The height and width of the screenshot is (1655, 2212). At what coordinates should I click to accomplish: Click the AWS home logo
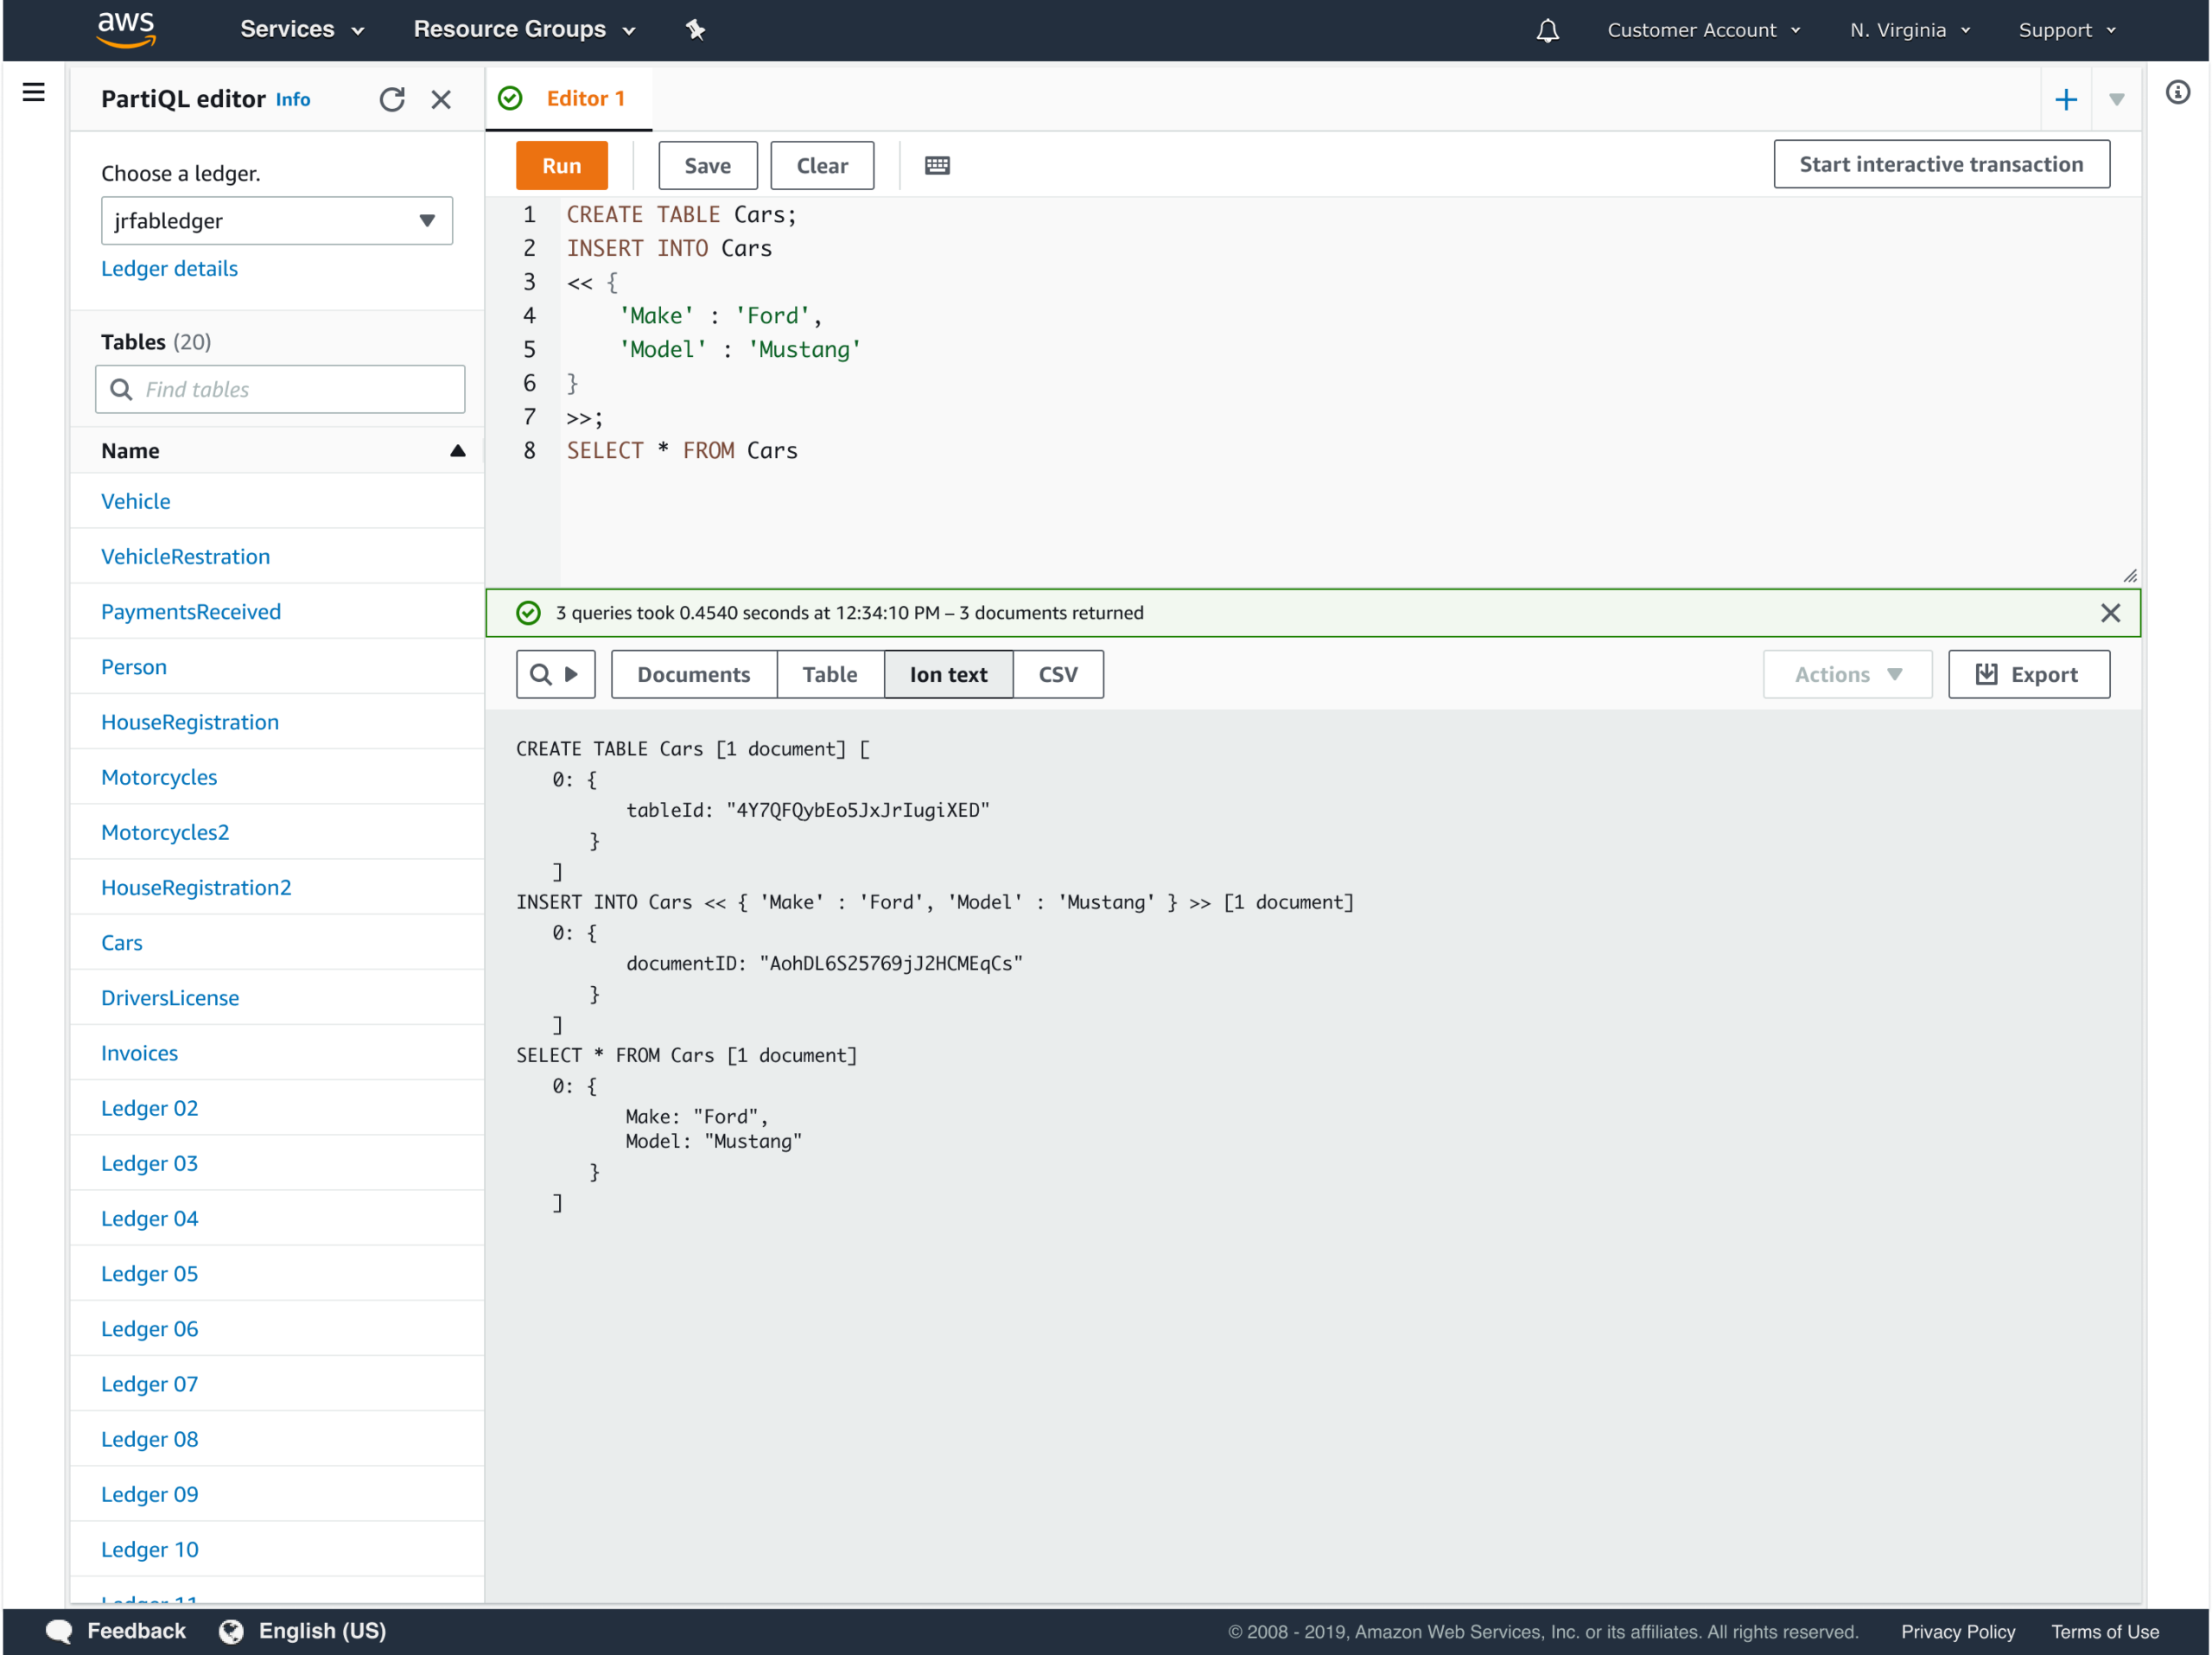126,29
